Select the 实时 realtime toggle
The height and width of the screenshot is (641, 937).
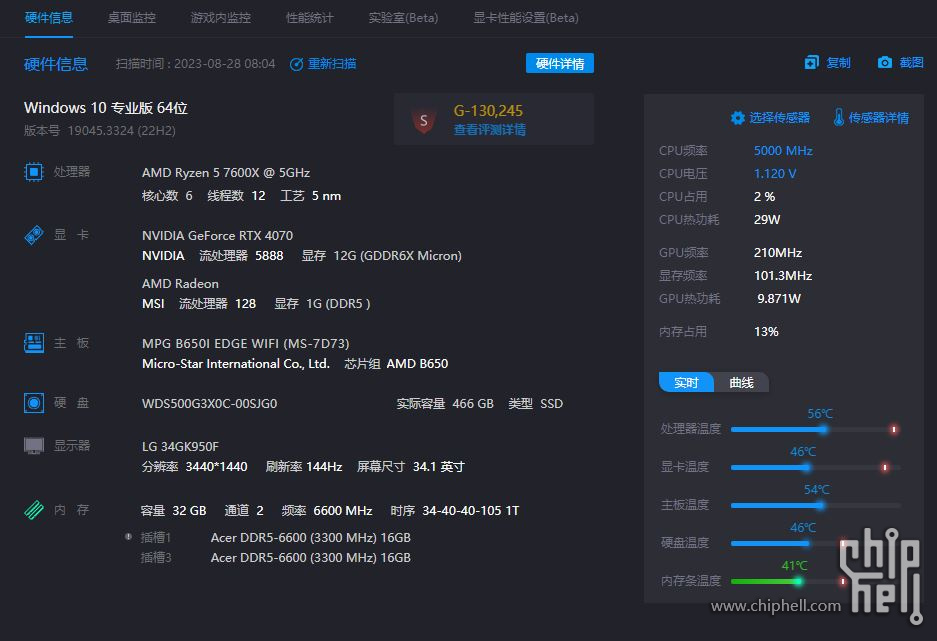point(686,382)
